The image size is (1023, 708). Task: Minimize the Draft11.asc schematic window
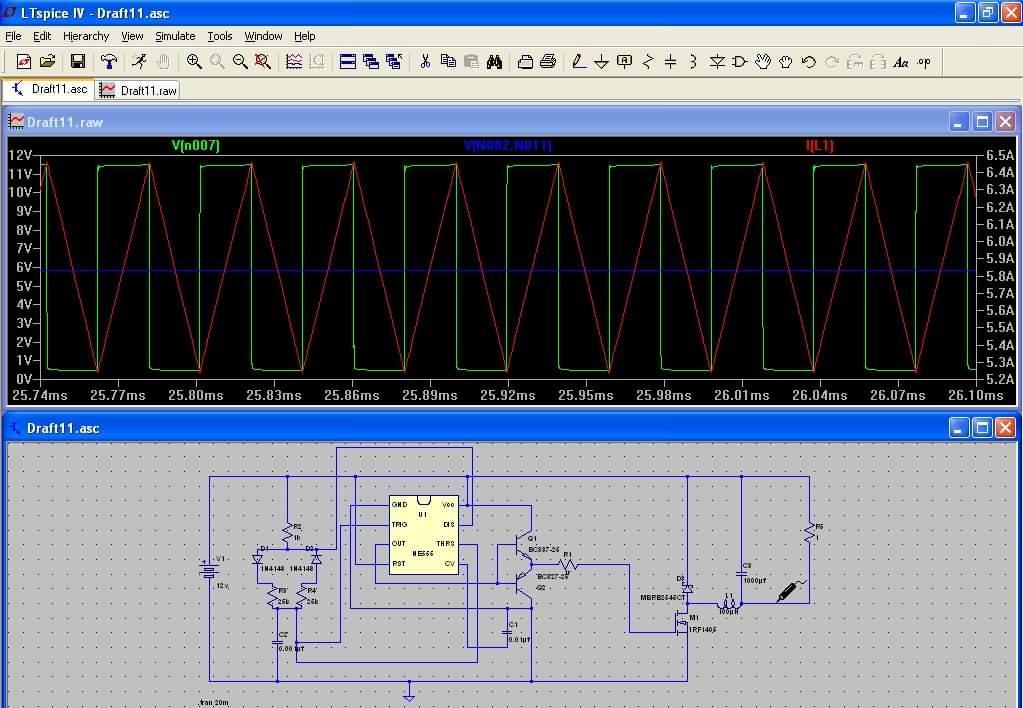(958, 427)
